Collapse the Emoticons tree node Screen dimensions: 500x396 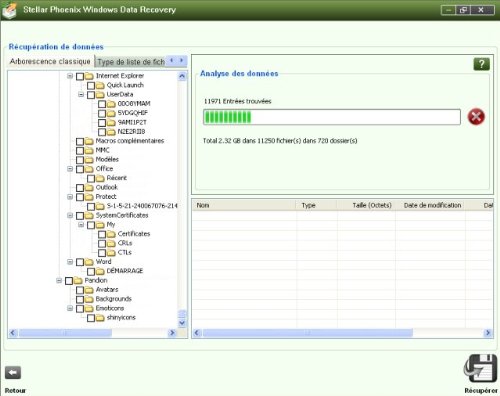pos(70,308)
